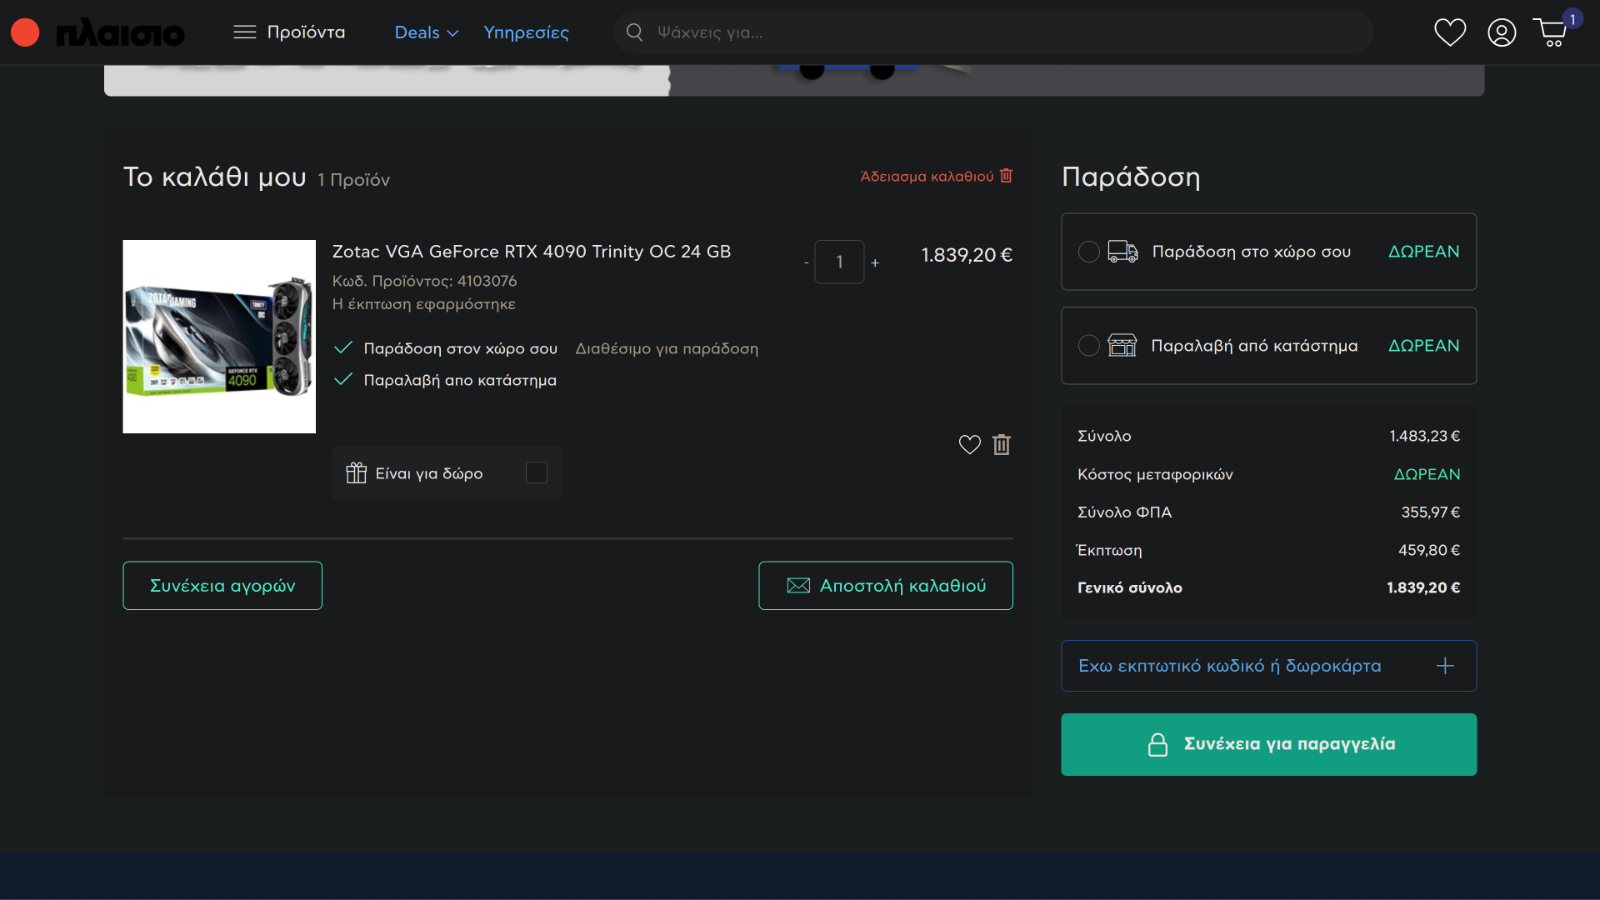Select 'Παράδοση στο χώρο σου' radio option
This screenshot has width=1600, height=900.
[1089, 252]
